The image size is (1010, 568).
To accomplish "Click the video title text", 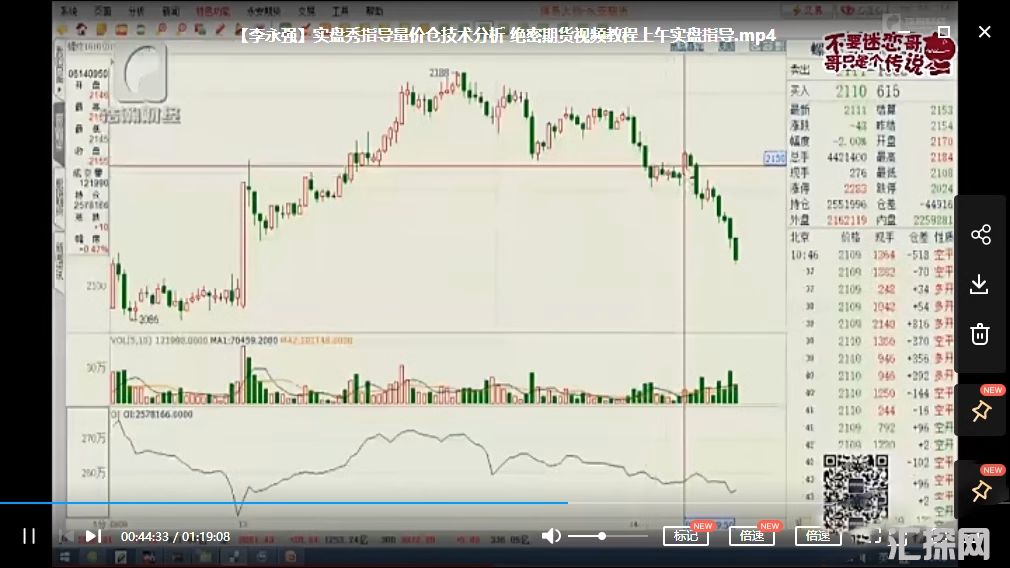I will (x=507, y=36).
